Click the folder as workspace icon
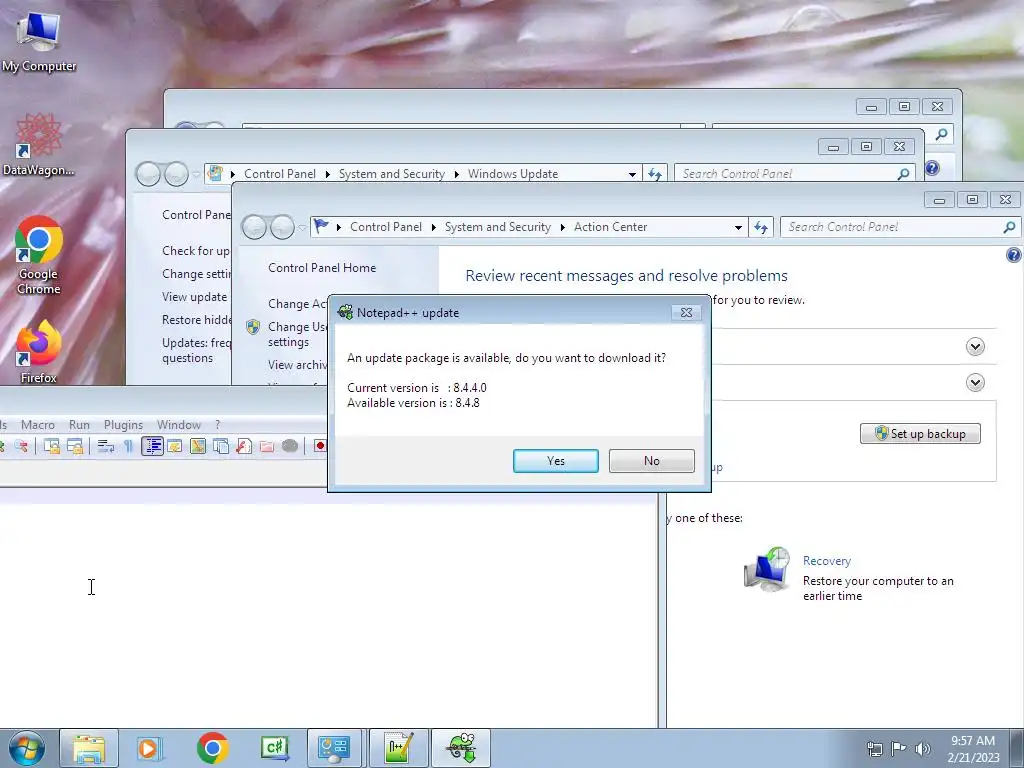1024x768 pixels. pos(266,446)
